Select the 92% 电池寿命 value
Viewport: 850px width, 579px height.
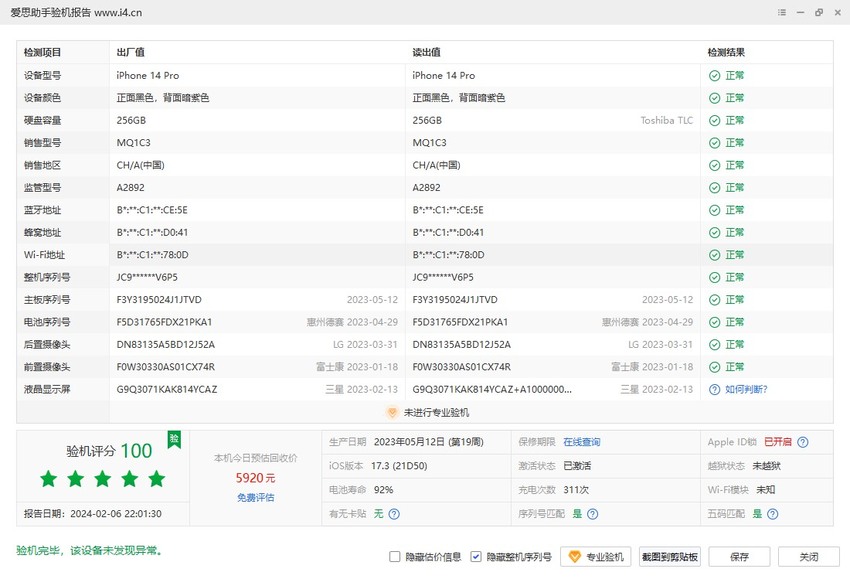[x=384, y=490]
